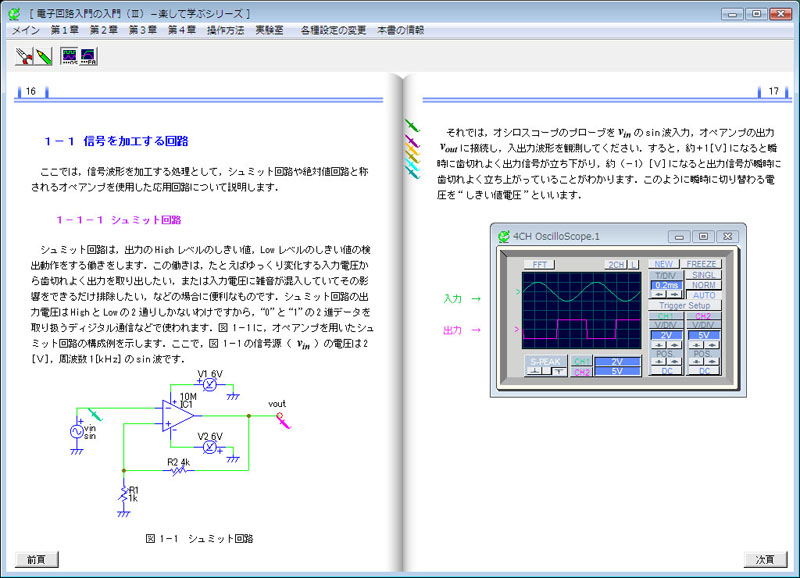Select the vin sine source symbol
This screenshot has width=800, height=578.
[77, 432]
